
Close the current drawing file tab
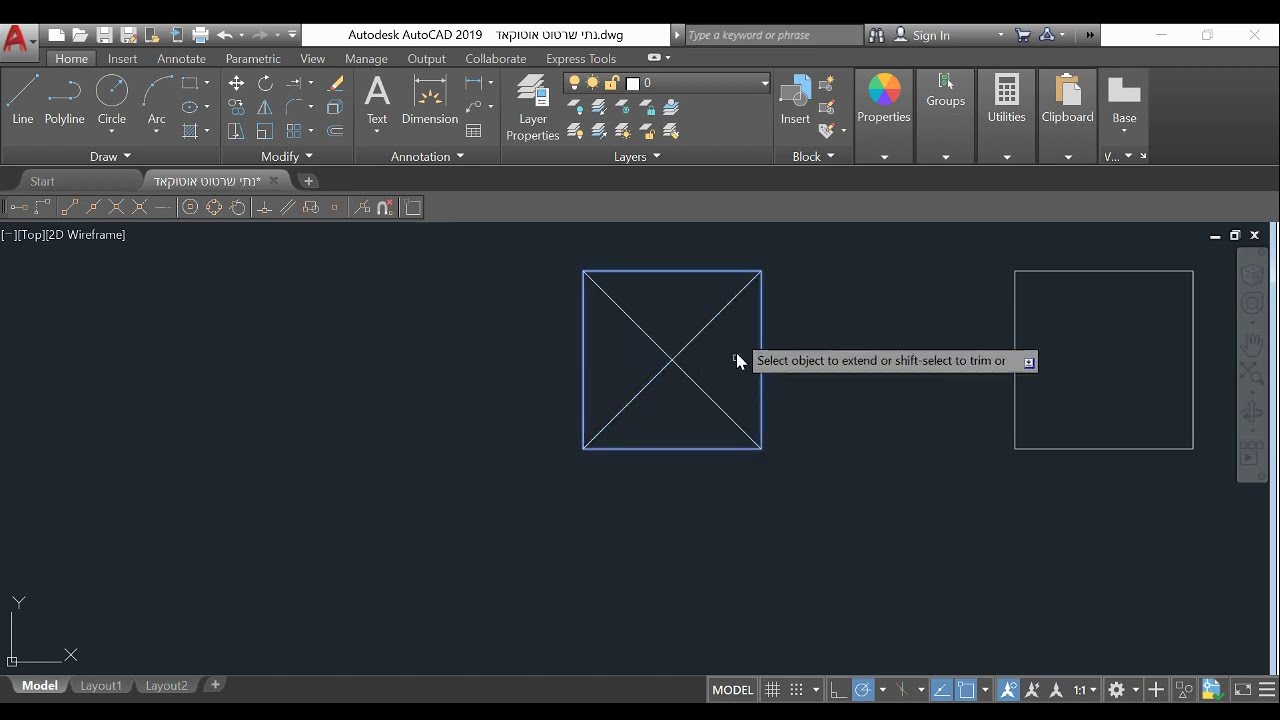pos(273,181)
